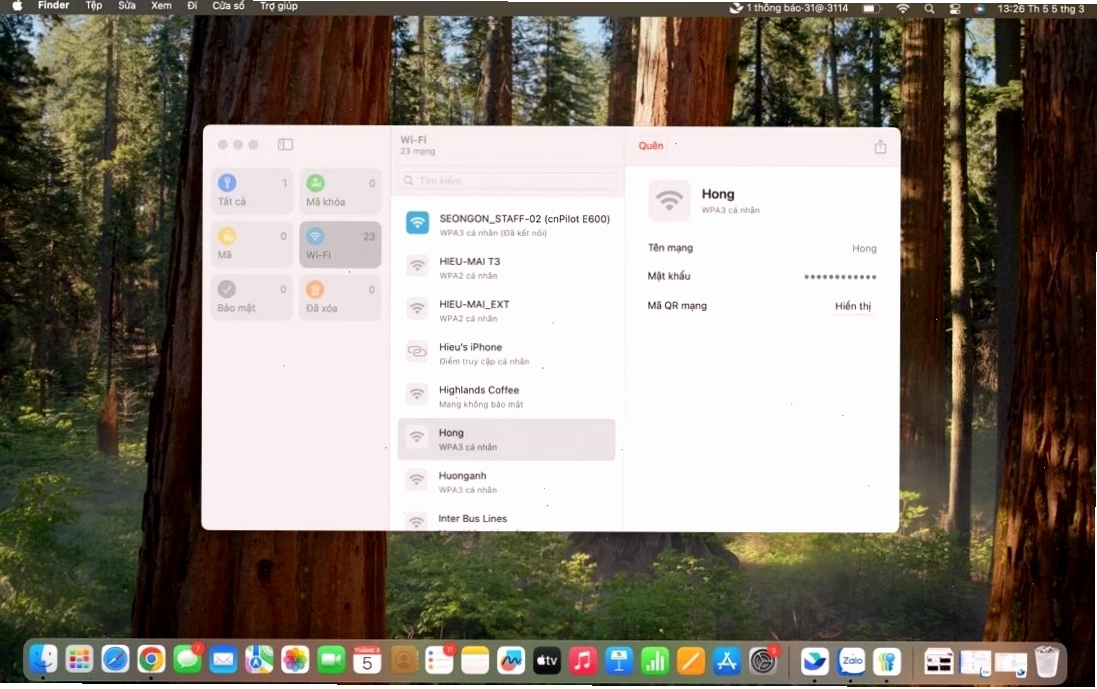Open the Cửa sổ menu
Image resolution: width=1097 pixels, height=689 pixels.
pyautogui.click(x=228, y=6)
